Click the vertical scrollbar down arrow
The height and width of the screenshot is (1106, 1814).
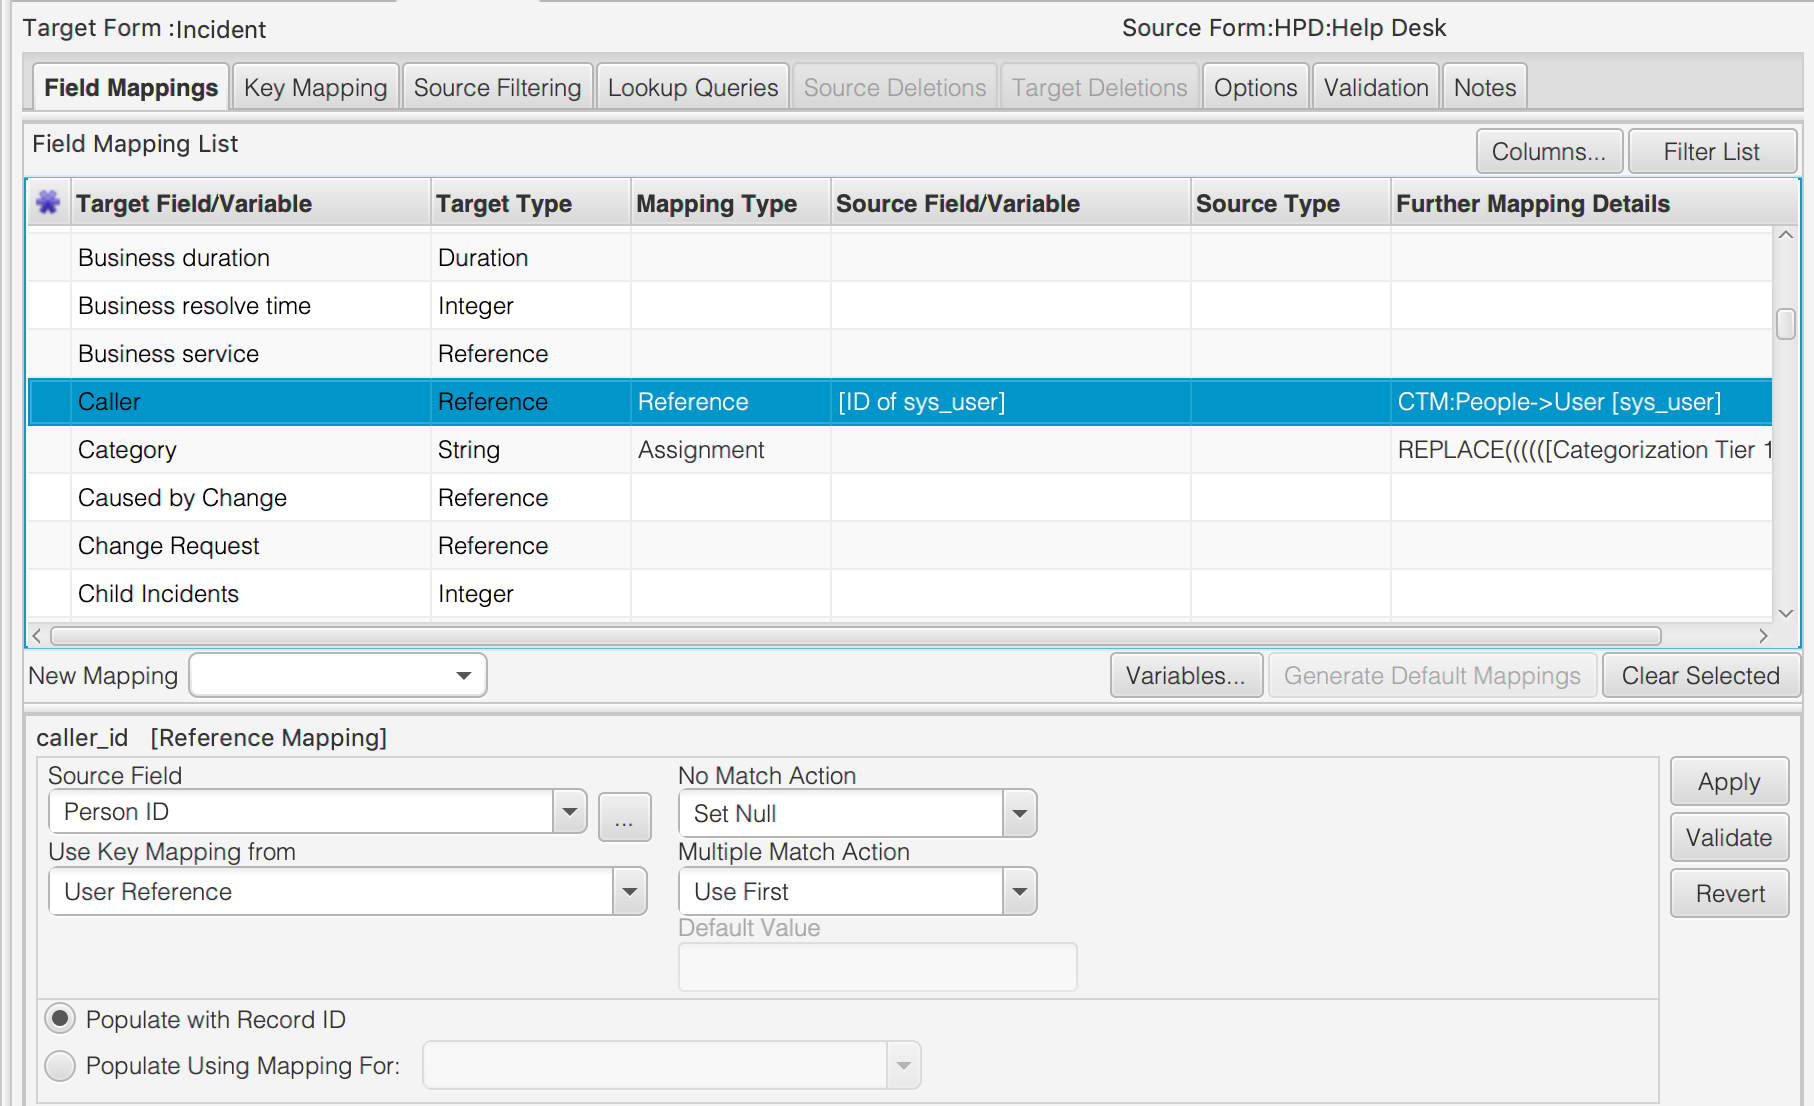point(1786,613)
